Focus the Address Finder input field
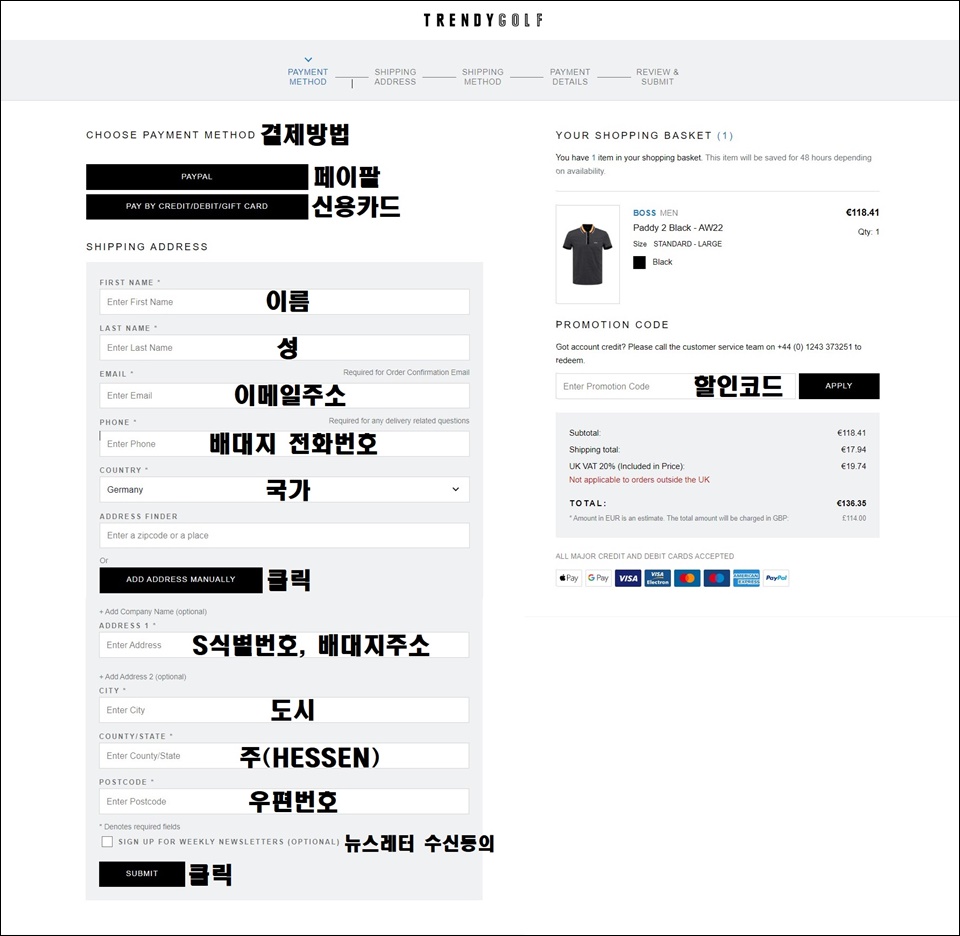This screenshot has width=960, height=936. pyautogui.click(x=284, y=536)
